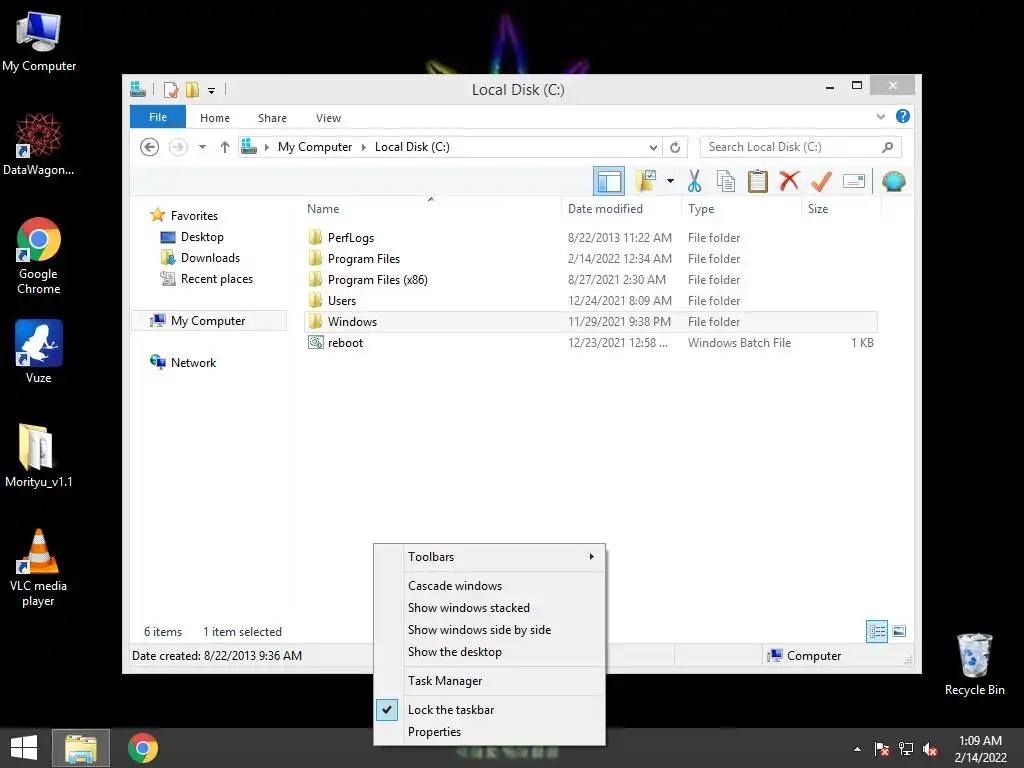
Task: Show hidden tray icons arrow
Action: click(x=857, y=749)
